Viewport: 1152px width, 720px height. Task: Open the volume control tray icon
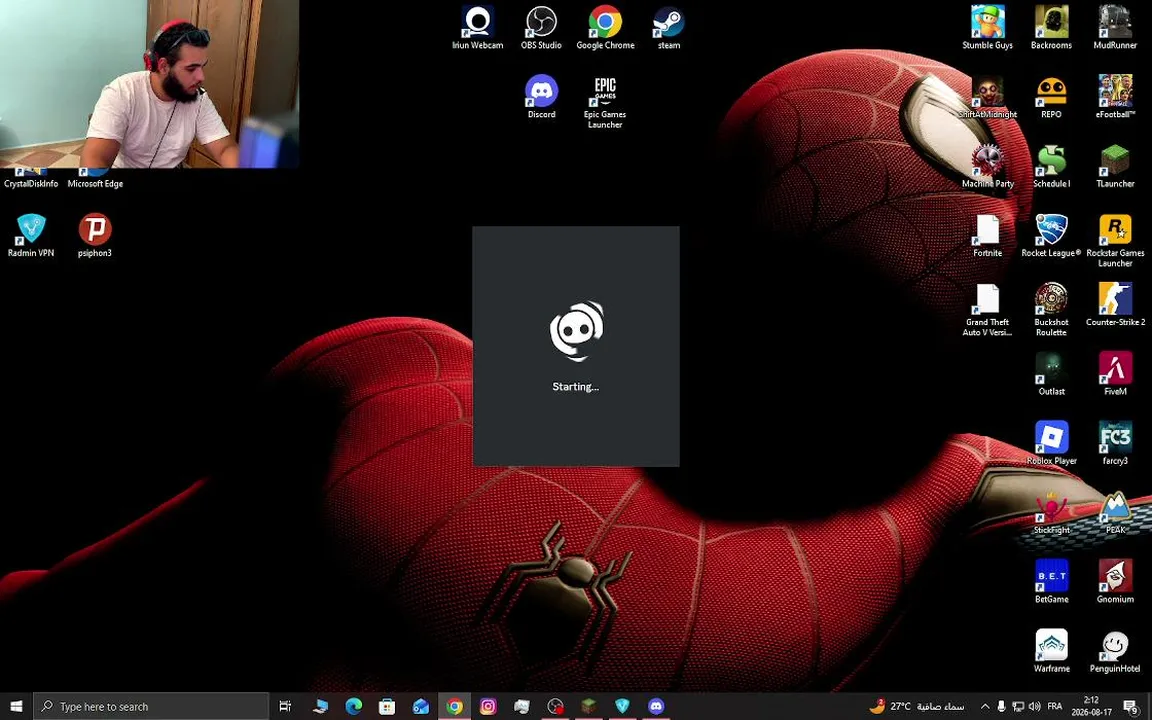pyautogui.click(x=1035, y=706)
